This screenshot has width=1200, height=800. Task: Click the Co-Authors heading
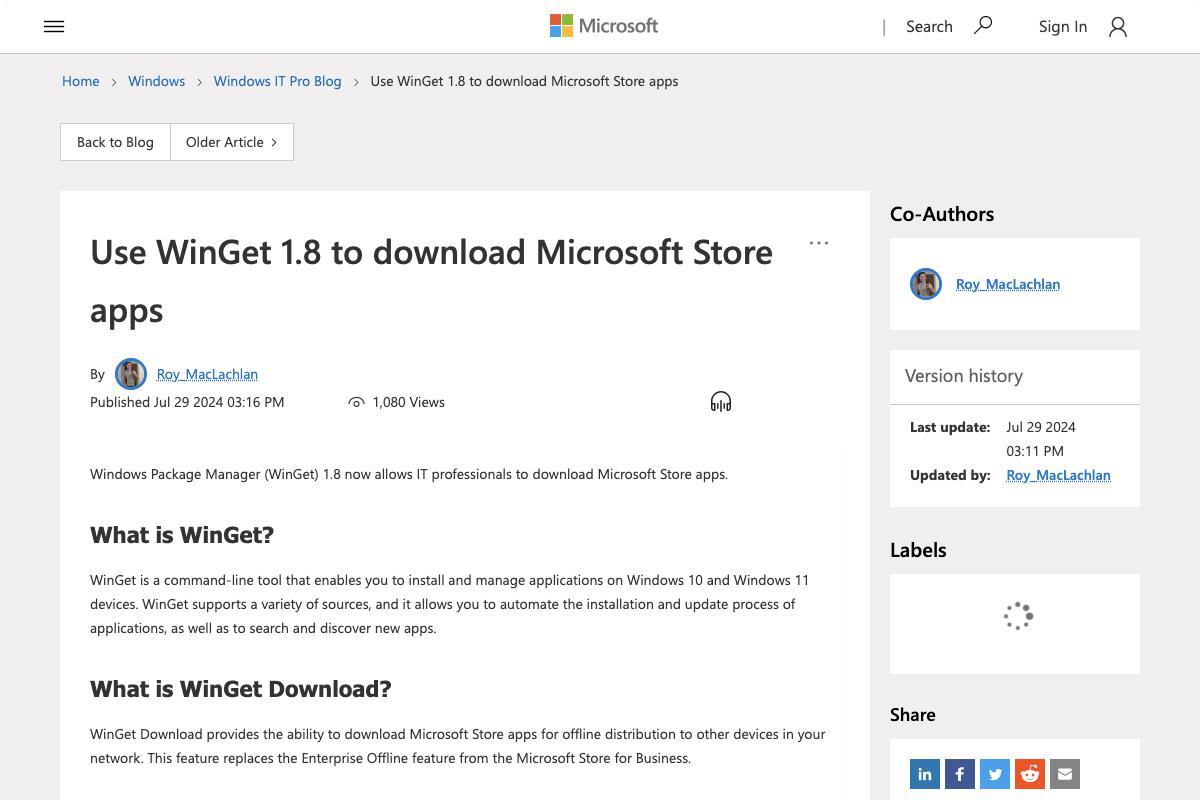click(942, 214)
